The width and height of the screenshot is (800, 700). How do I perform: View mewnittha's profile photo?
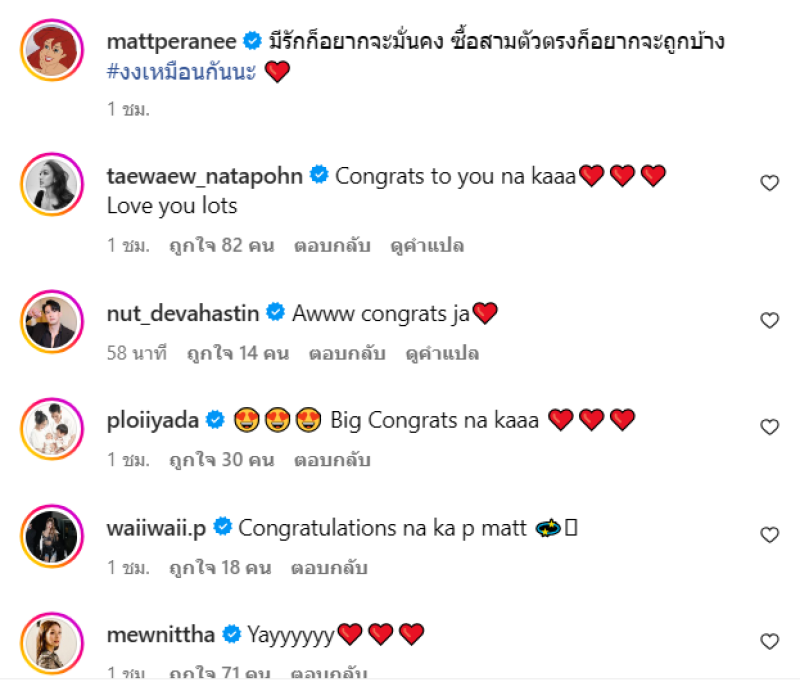coord(52,642)
